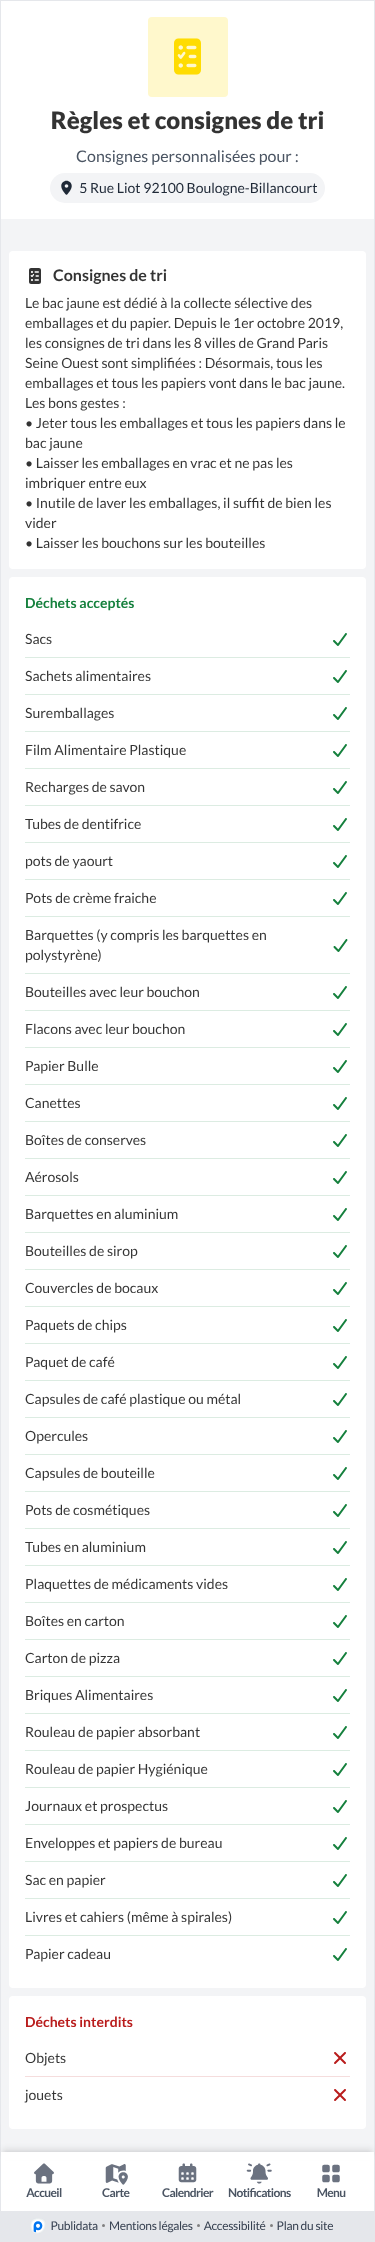Change address 5 Rue Liot Boulogne-Billancourt
Viewport: 375px width, 2242px height.
point(187,188)
